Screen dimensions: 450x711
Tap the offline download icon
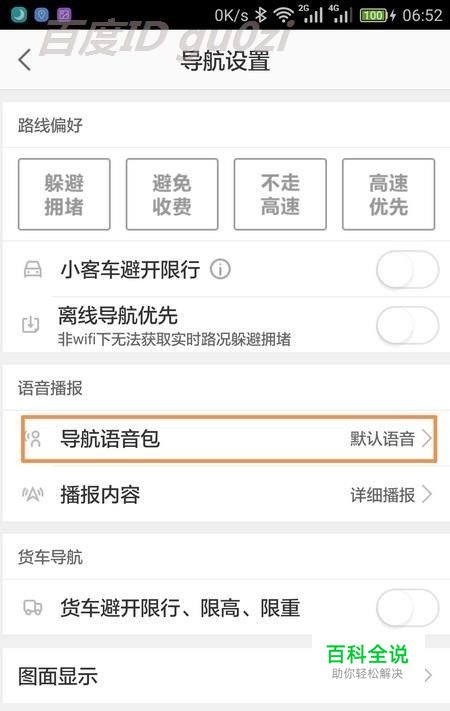[31, 324]
